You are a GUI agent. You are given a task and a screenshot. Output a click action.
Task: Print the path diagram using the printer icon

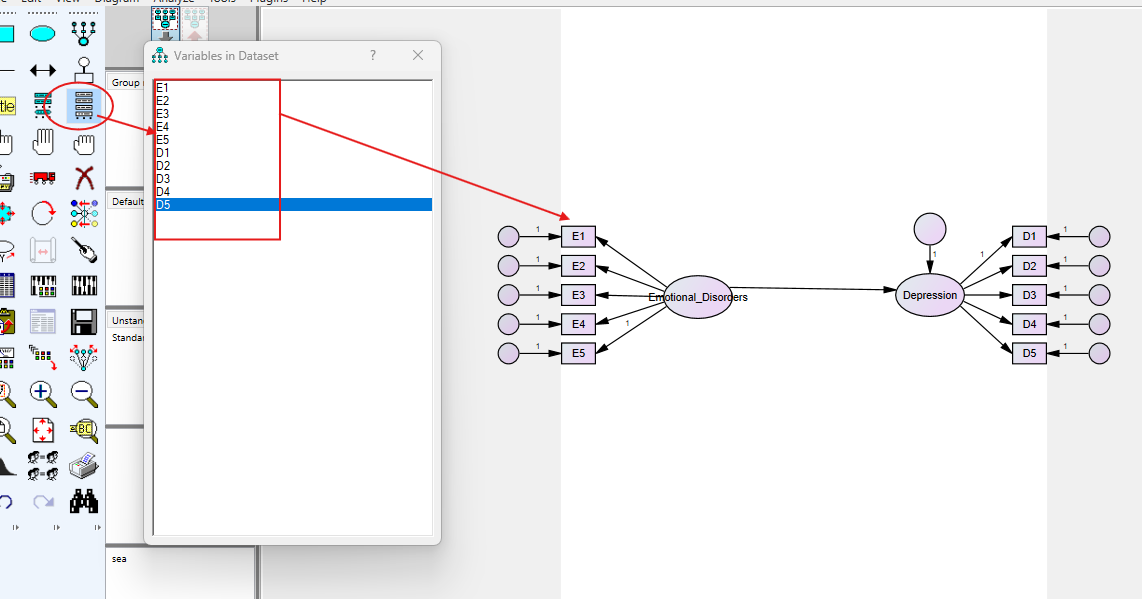tap(84, 465)
